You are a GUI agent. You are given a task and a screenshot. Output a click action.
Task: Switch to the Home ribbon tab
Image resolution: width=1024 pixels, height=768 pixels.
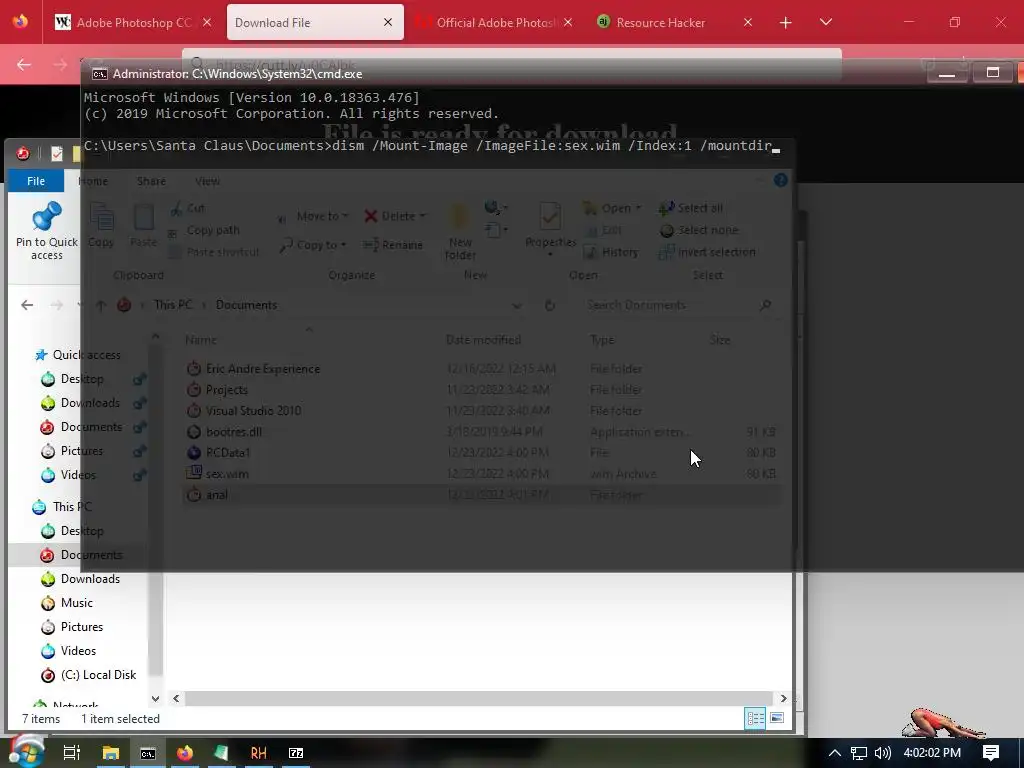coord(93,181)
